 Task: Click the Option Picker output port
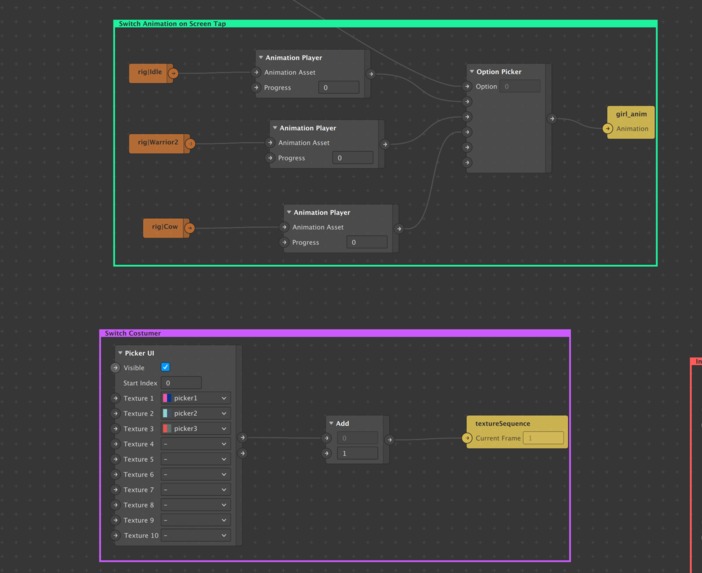click(552, 119)
